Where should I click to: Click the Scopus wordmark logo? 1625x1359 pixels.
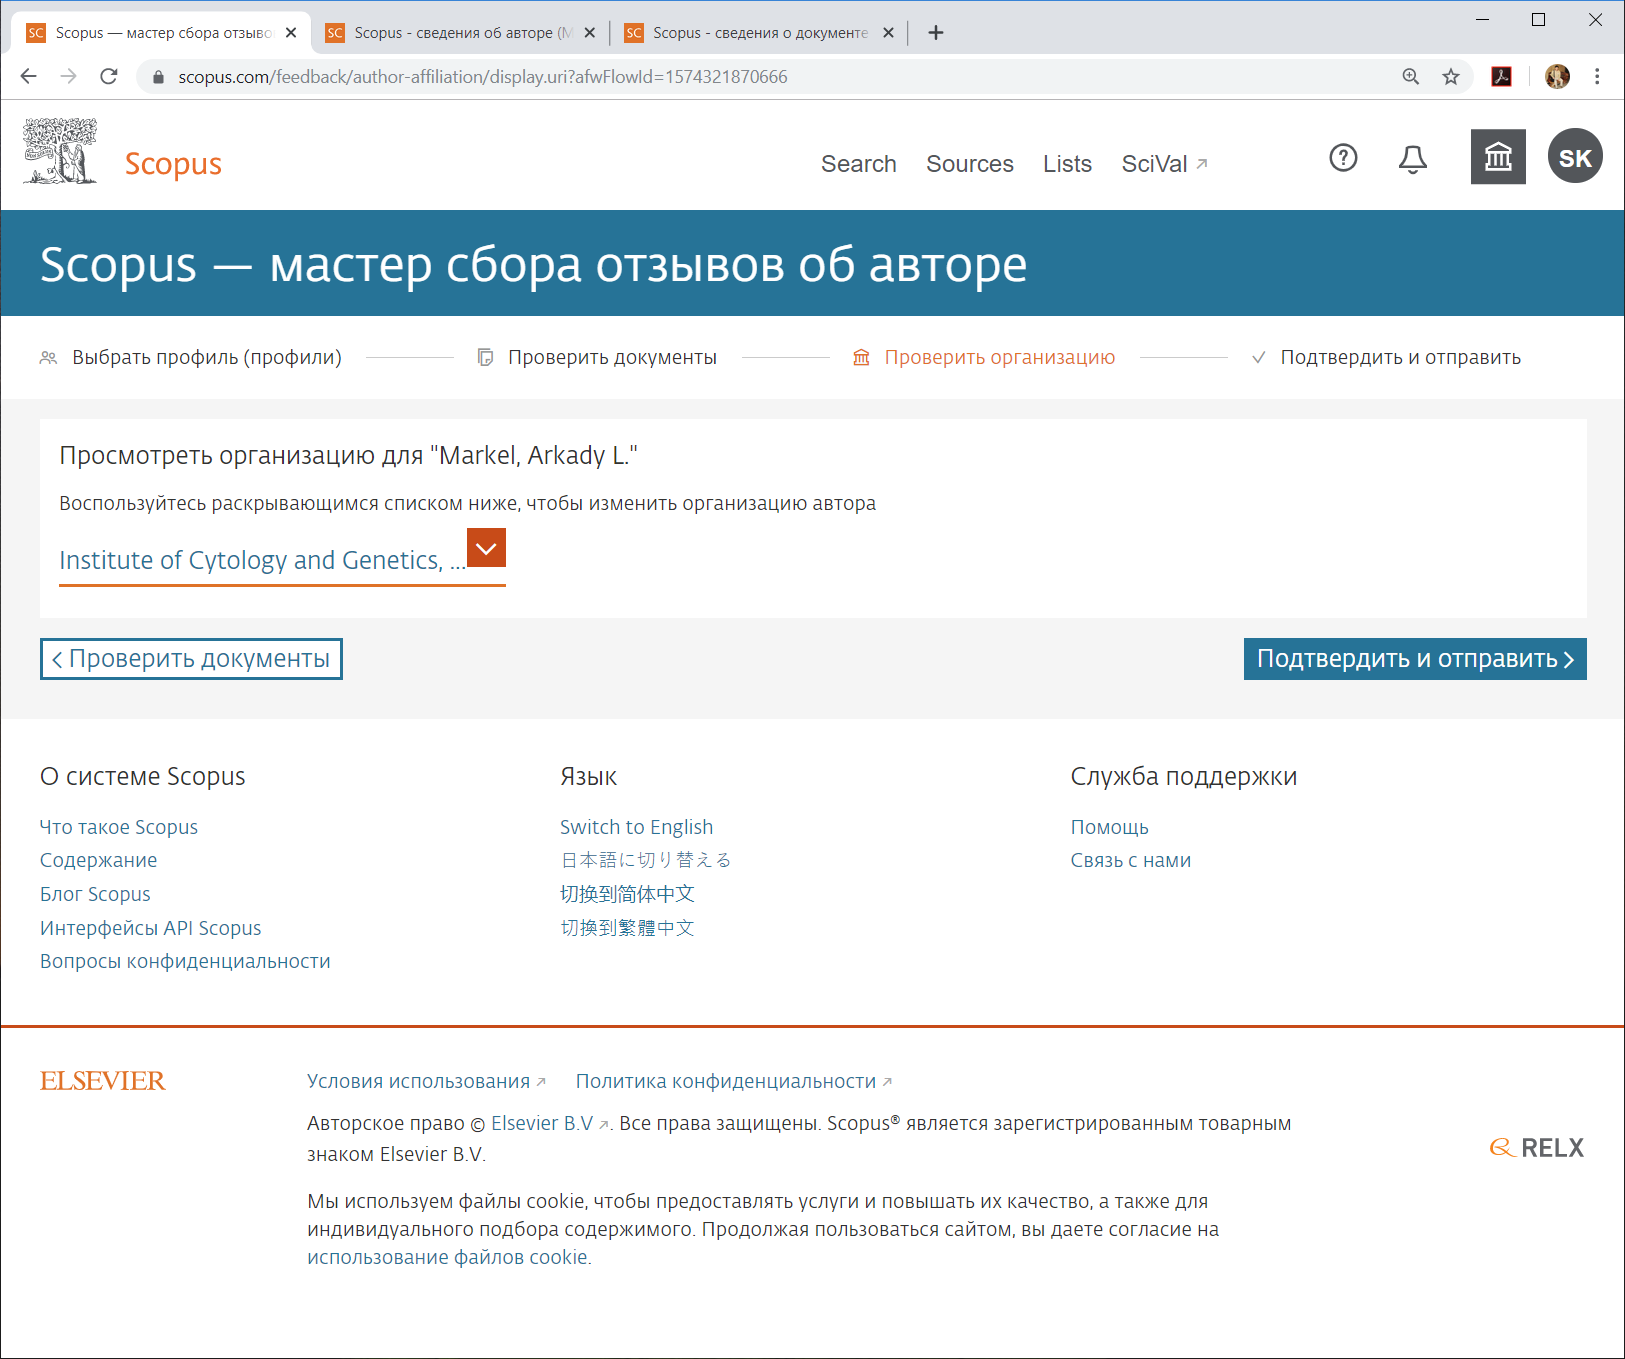(x=173, y=163)
